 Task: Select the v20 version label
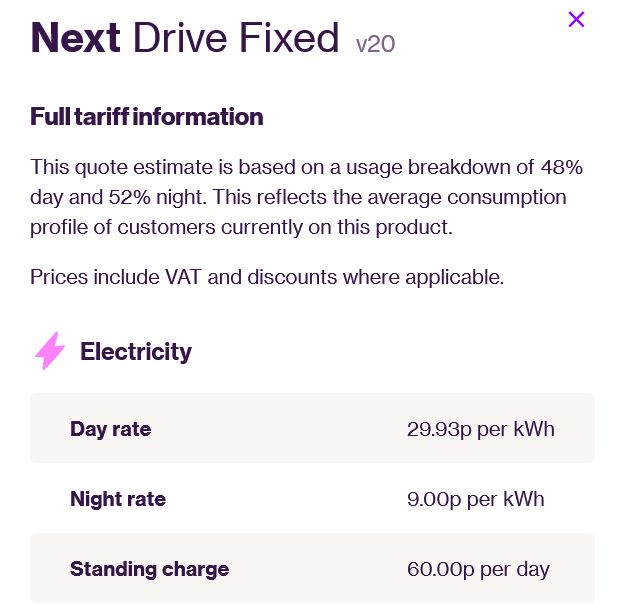point(375,45)
